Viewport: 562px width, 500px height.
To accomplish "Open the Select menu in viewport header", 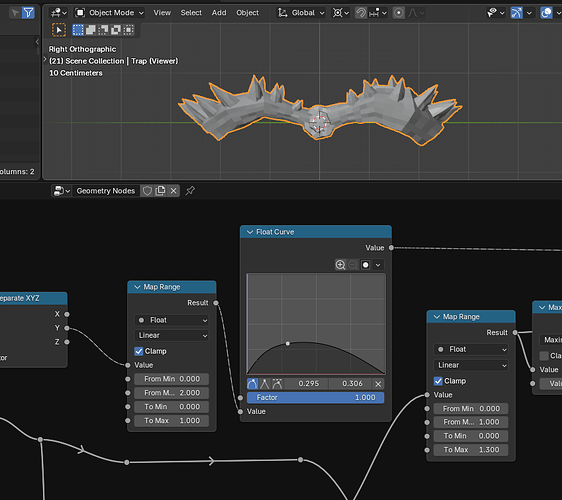I will point(191,13).
